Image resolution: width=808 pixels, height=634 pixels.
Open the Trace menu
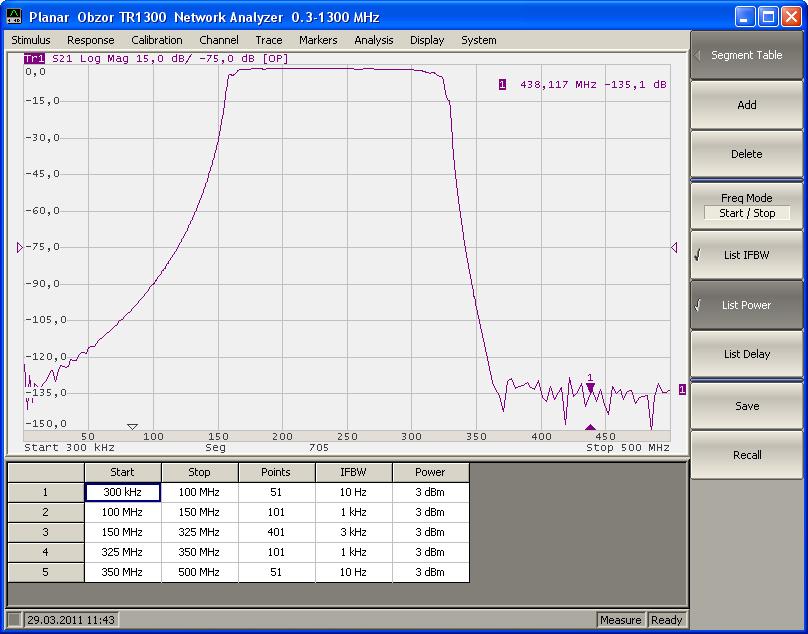[x=268, y=40]
